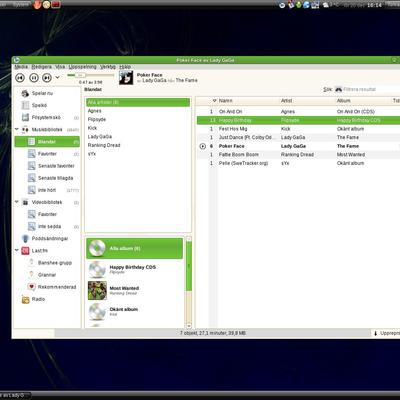The height and width of the screenshot is (400, 400).
Task: Click the Poddsändningar podcast icon
Action: (x=25, y=238)
